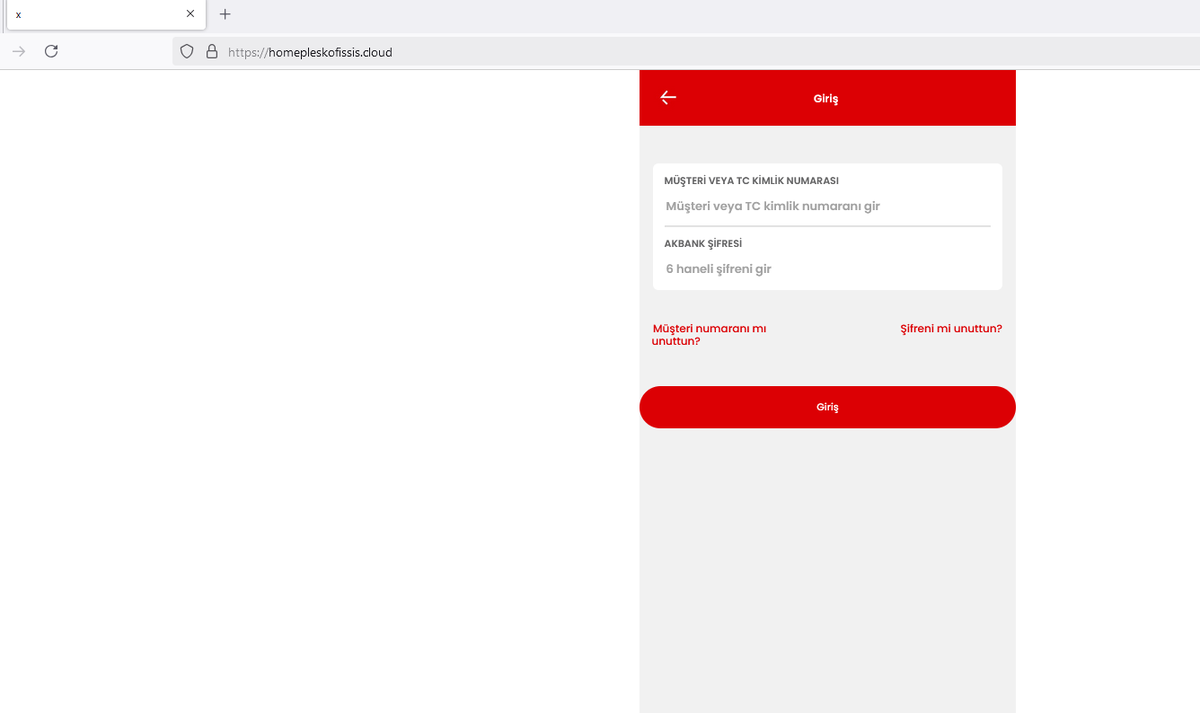
Task: Open the Şifreni mi unuttun link
Action: tap(951, 328)
